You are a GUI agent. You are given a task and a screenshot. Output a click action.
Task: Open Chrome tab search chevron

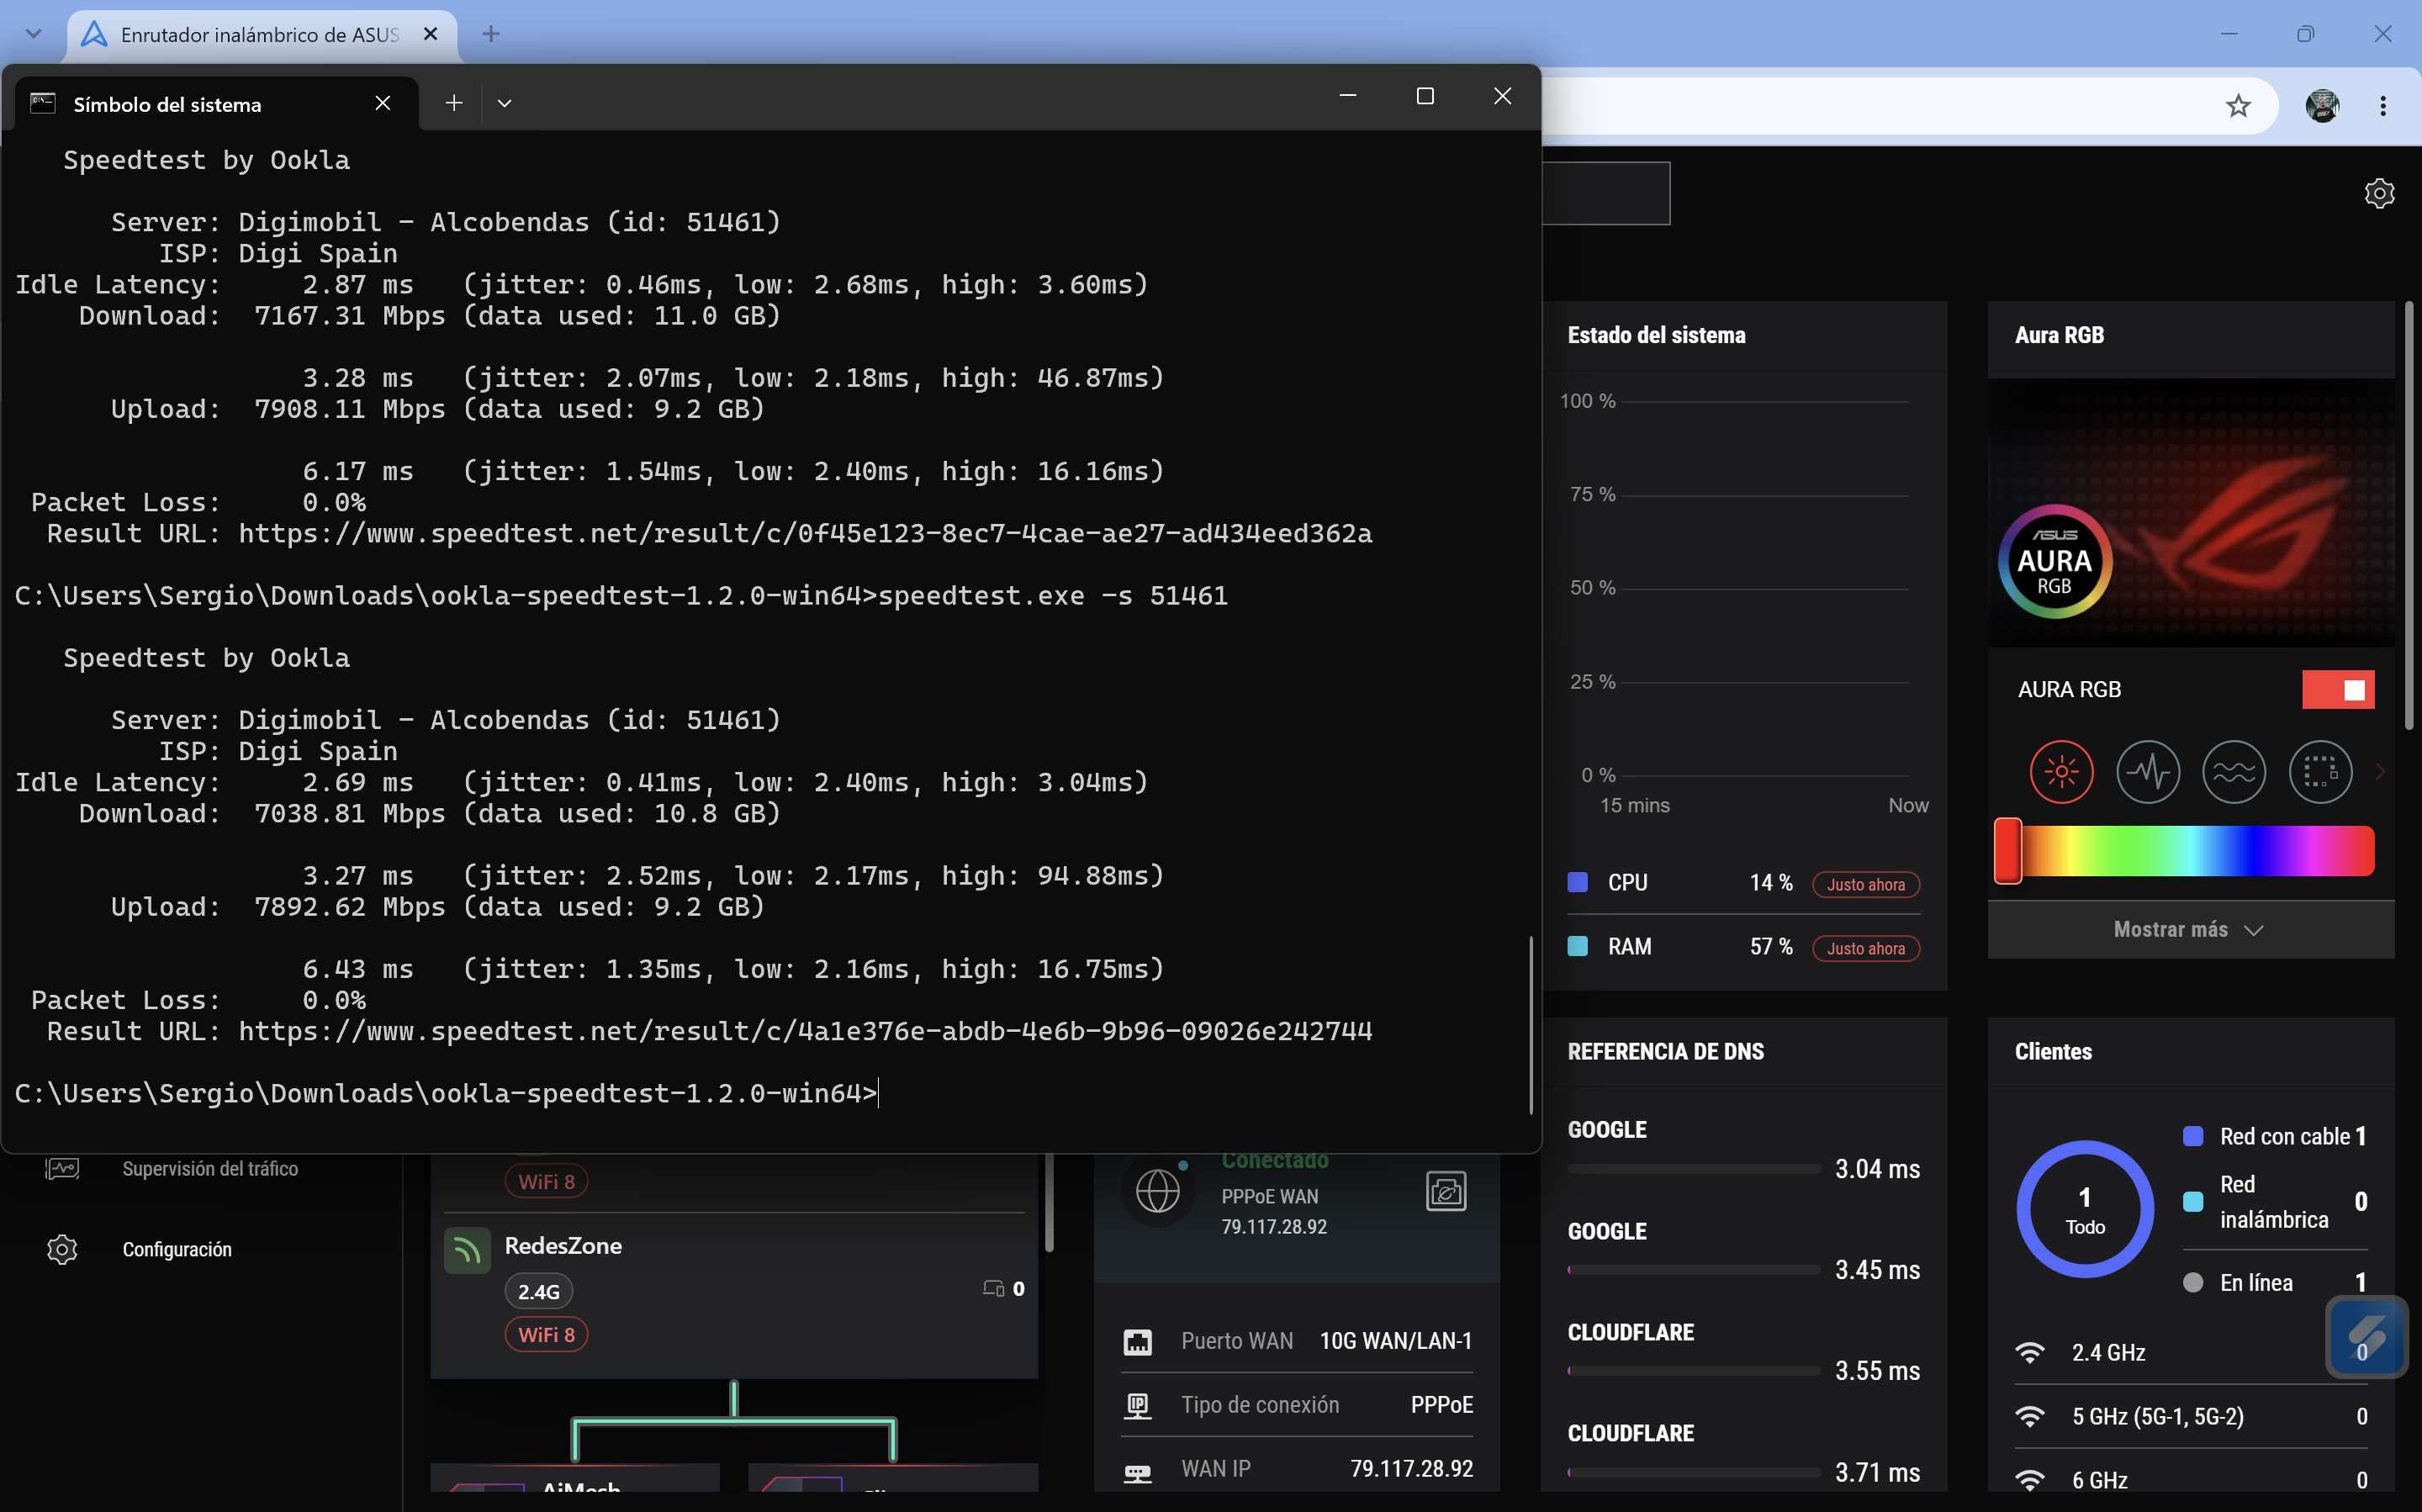point(33,34)
